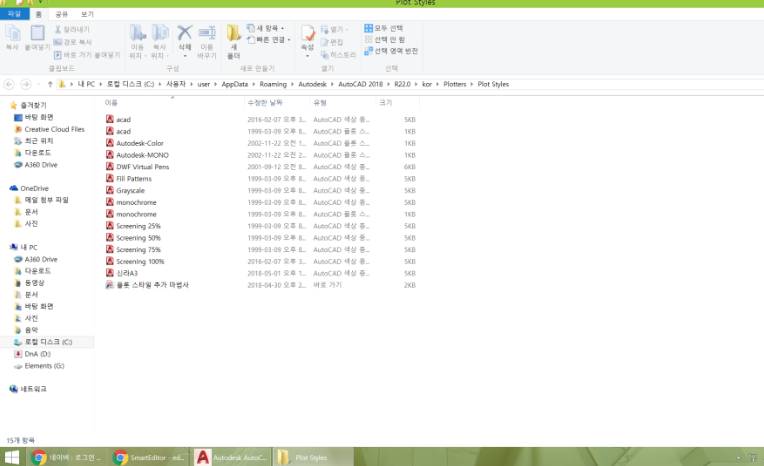Click 모두 선택 (Select all)
This screenshot has height=466, width=764.
[x=383, y=28]
